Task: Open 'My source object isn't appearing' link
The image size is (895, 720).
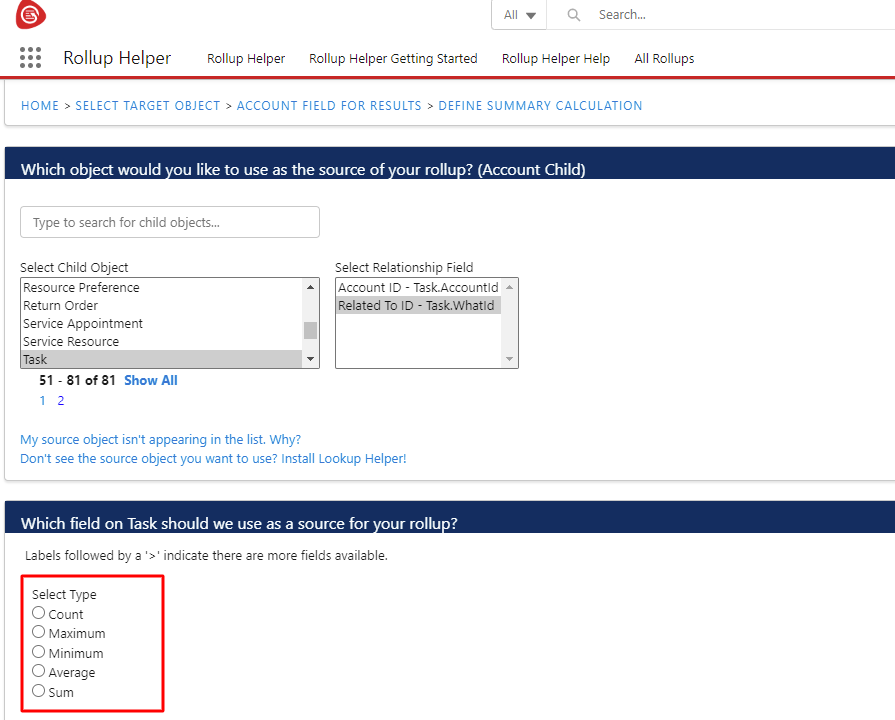Action: (x=160, y=440)
